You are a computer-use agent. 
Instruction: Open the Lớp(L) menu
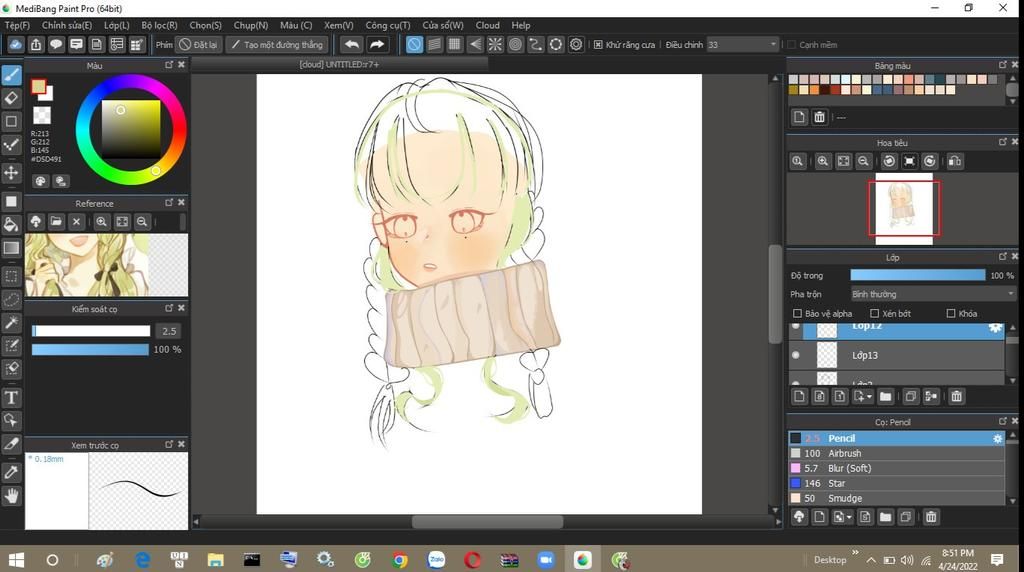pyautogui.click(x=117, y=25)
